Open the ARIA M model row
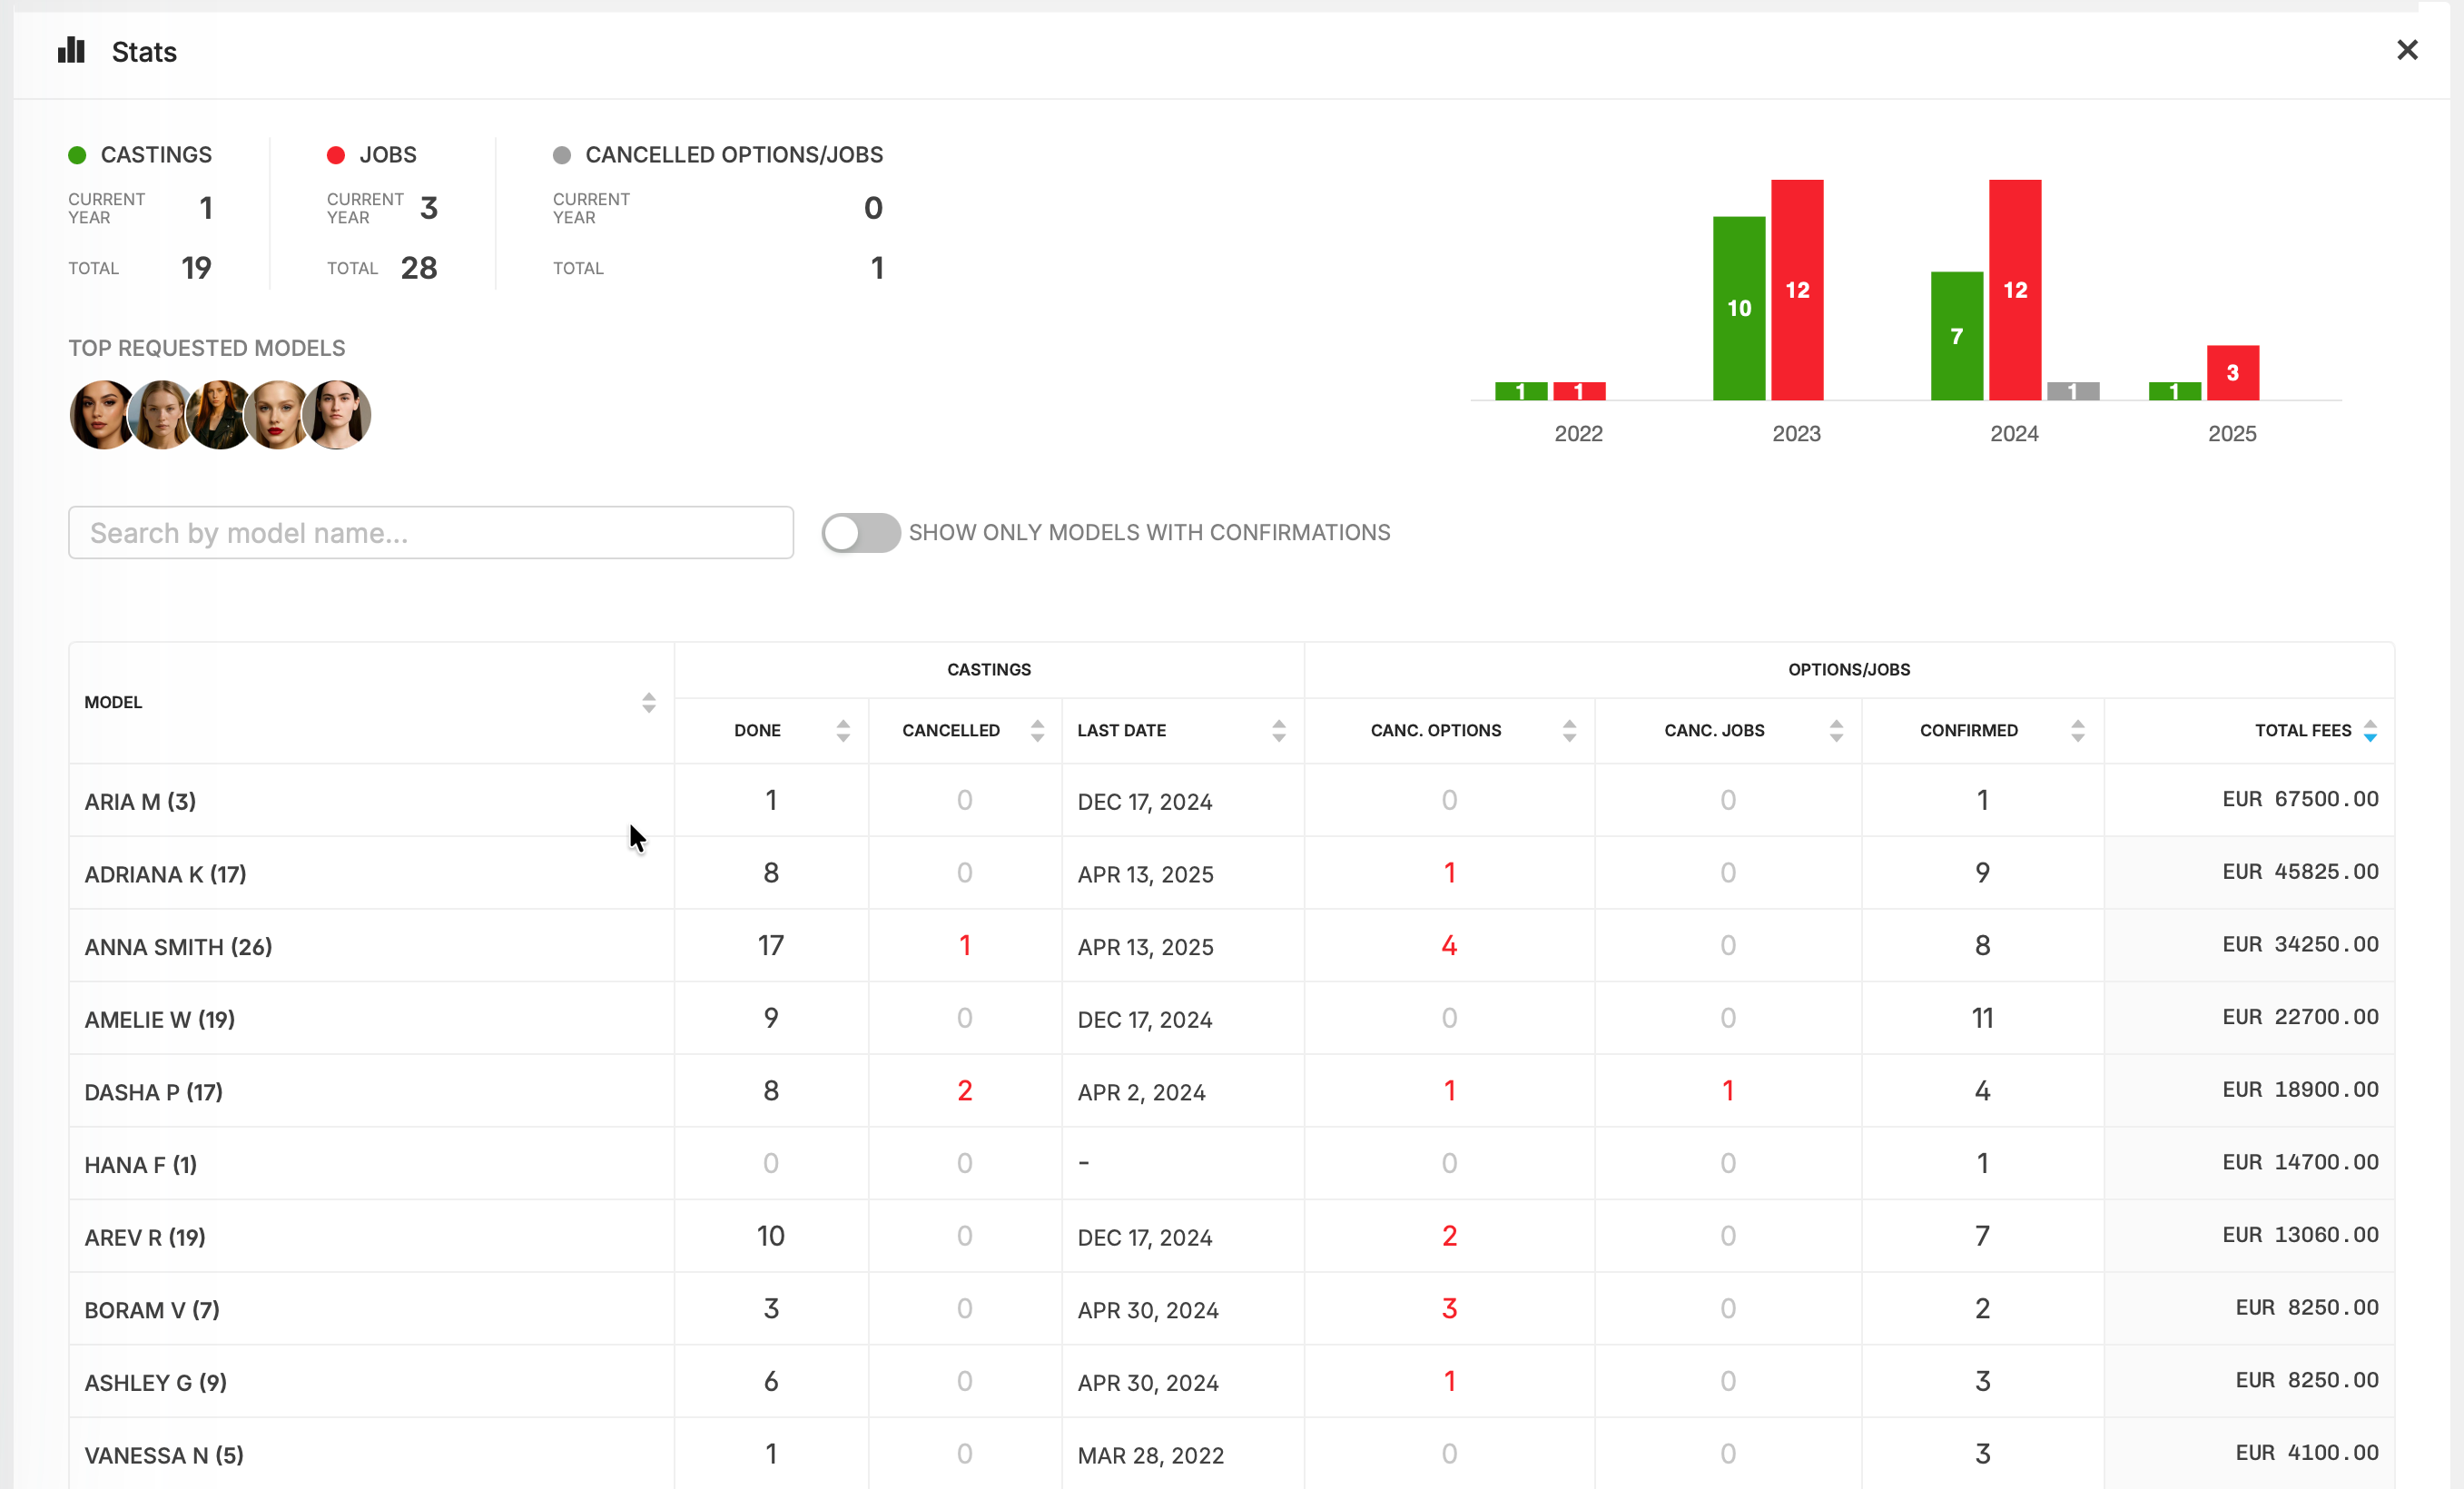Screen dimensions: 2464x1489 [140, 801]
